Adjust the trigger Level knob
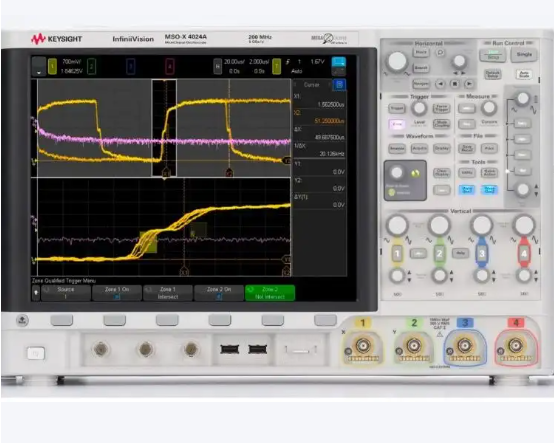Screen dimensions: 554x443 point(419,108)
